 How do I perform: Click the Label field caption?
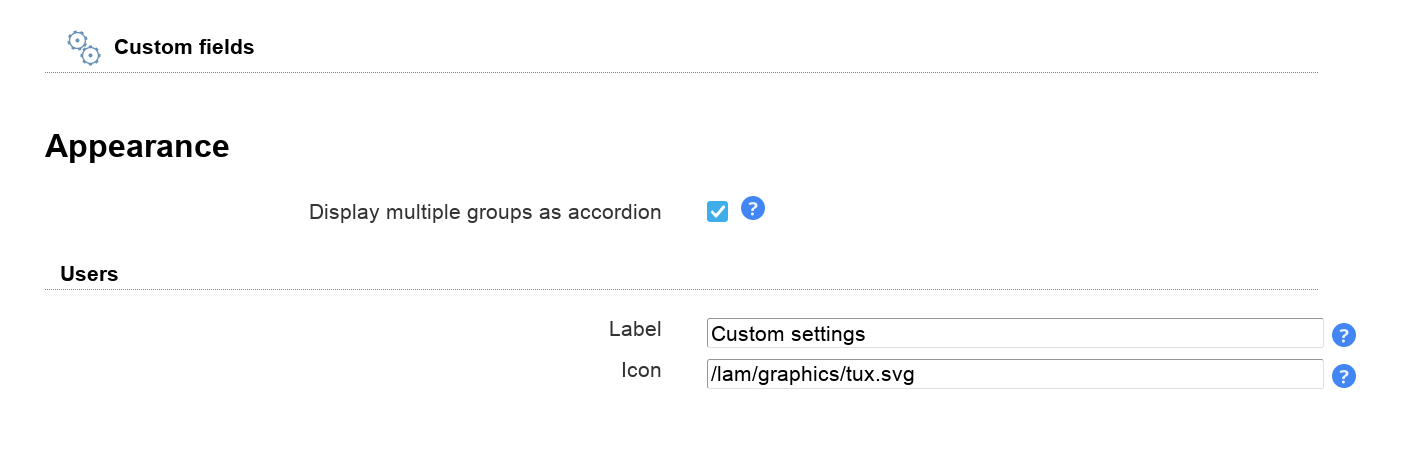click(635, 329)
